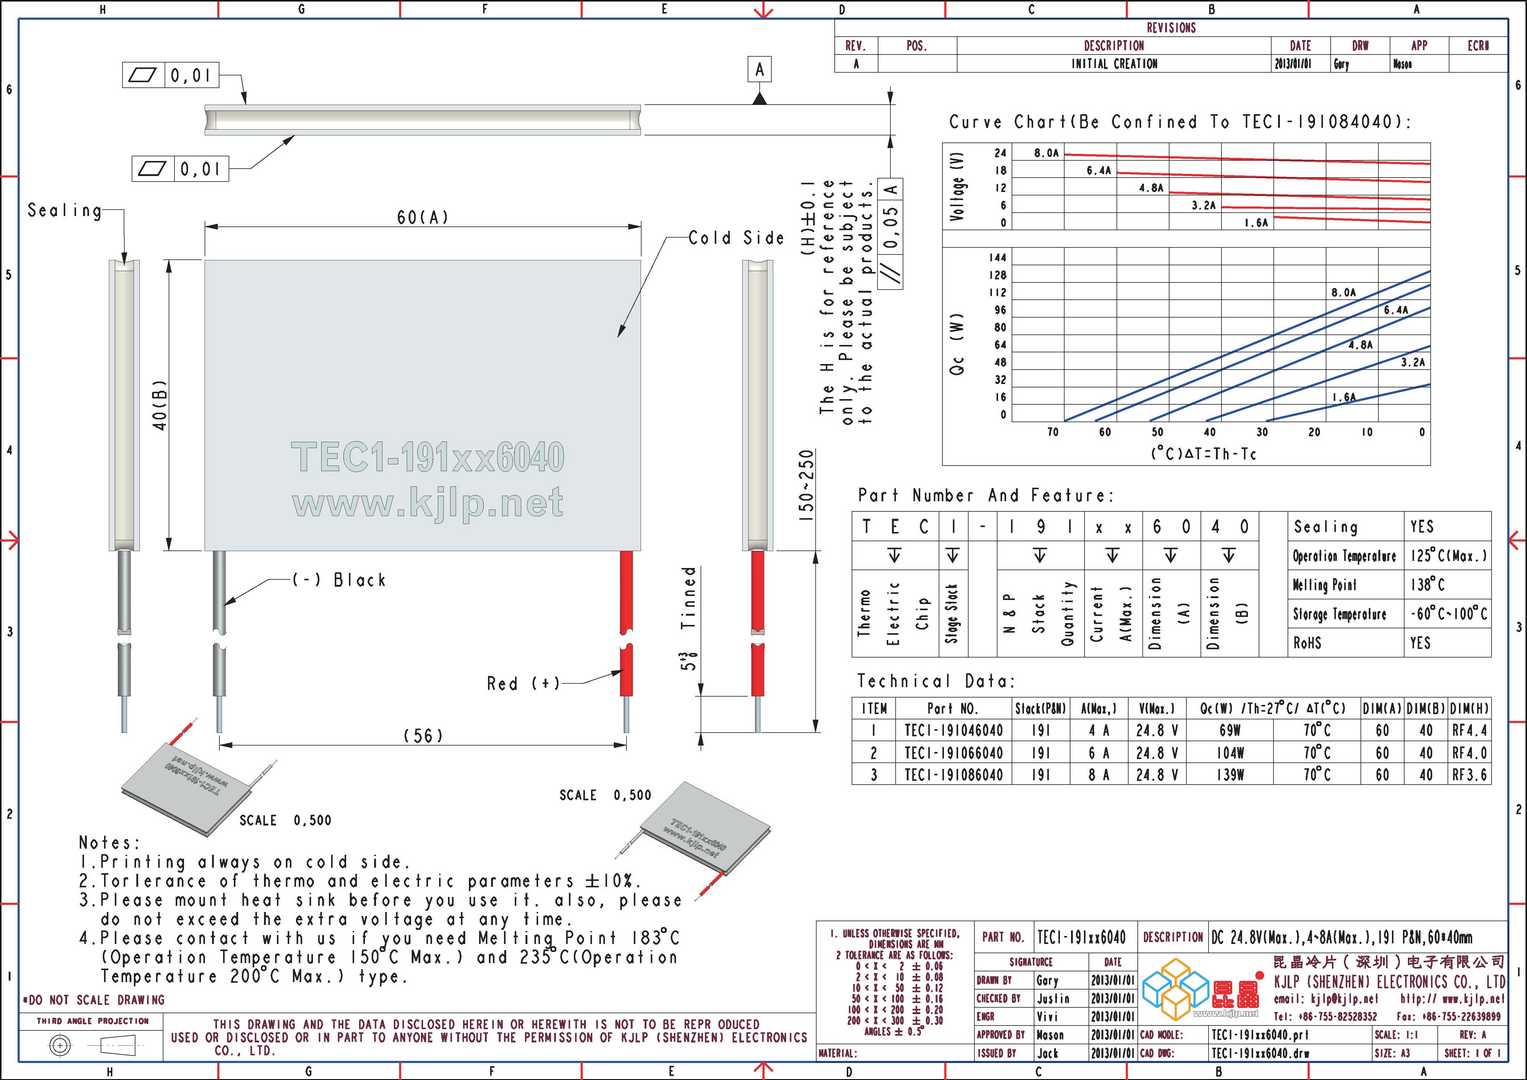
Task: Click the REVISIONS table heading
Action: (1171, 28)
